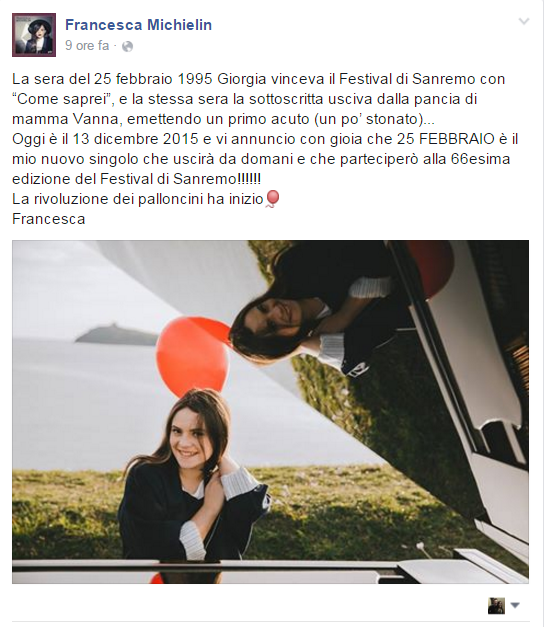Open the Francesca Michelin name link
Image resolution: width=544 pixels, height=627 pixels.
click(138, 25)
